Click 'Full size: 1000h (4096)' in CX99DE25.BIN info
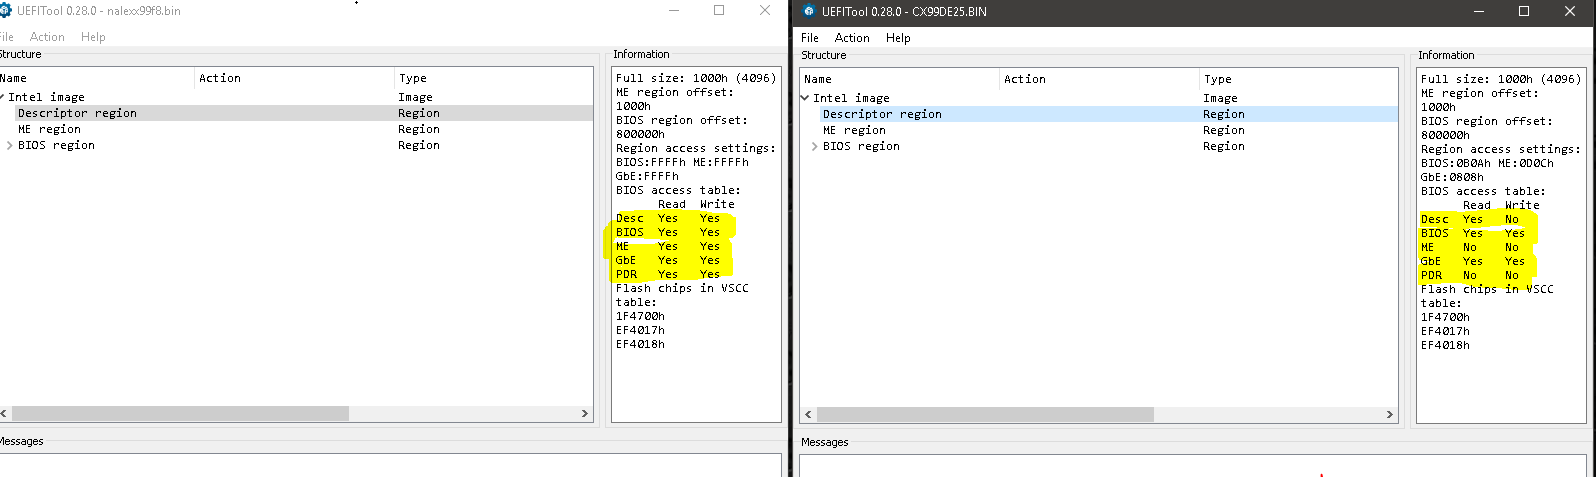The height and width of the screenshot is (477, 1596). pos(1501,79)
